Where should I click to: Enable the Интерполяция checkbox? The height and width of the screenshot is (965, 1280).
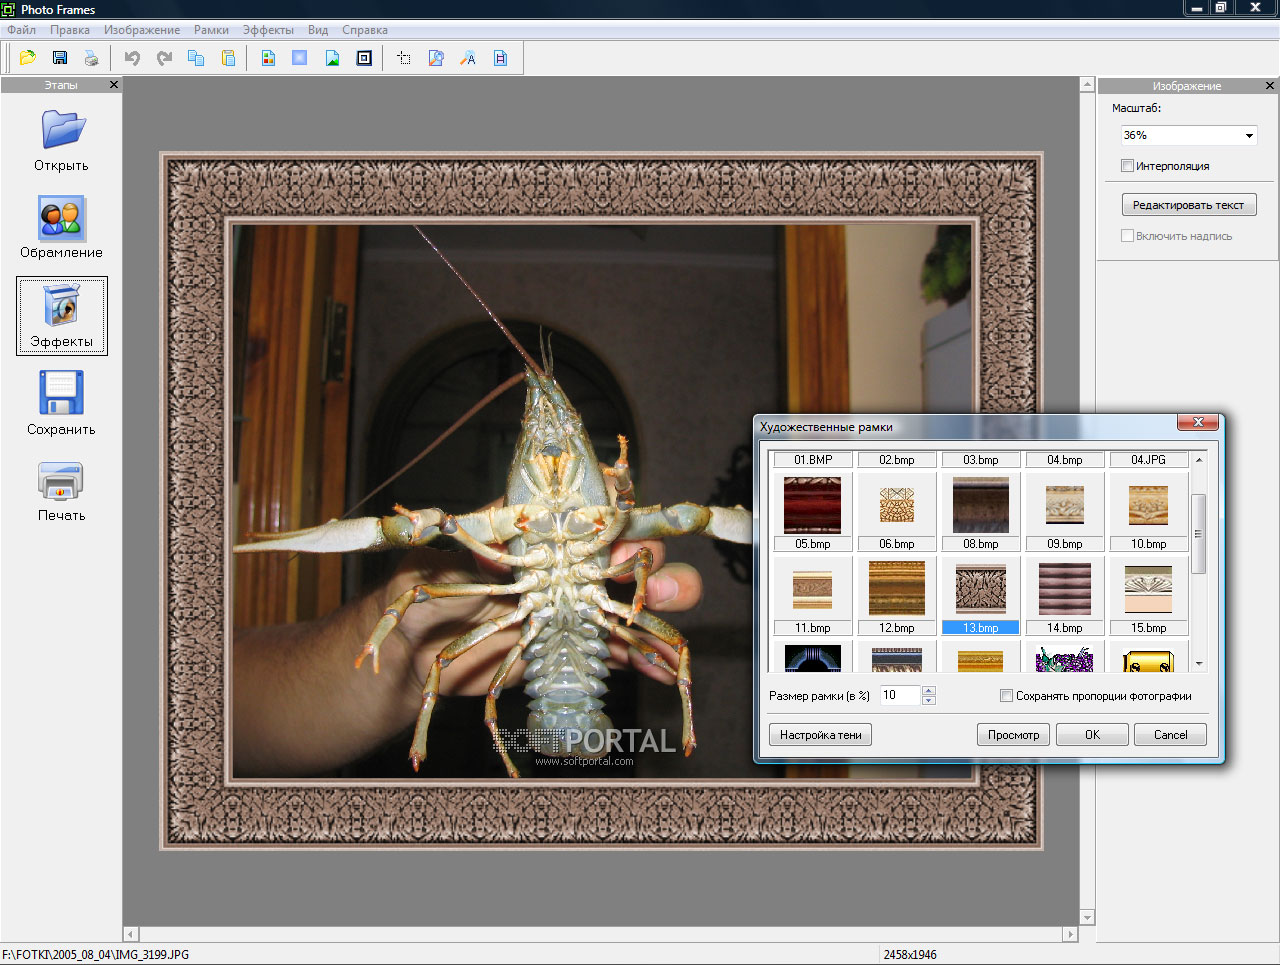[x=1128, y=166]
